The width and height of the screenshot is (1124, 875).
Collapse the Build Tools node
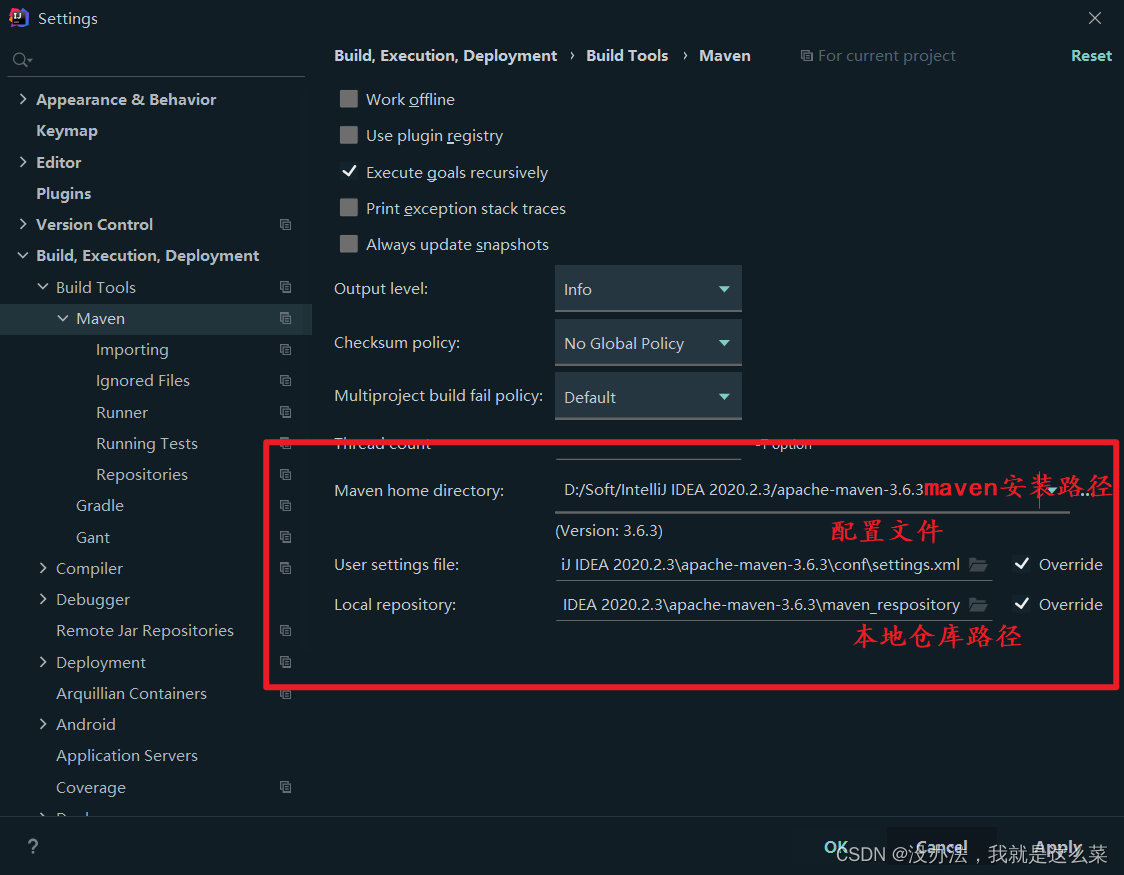coord(43,287)
